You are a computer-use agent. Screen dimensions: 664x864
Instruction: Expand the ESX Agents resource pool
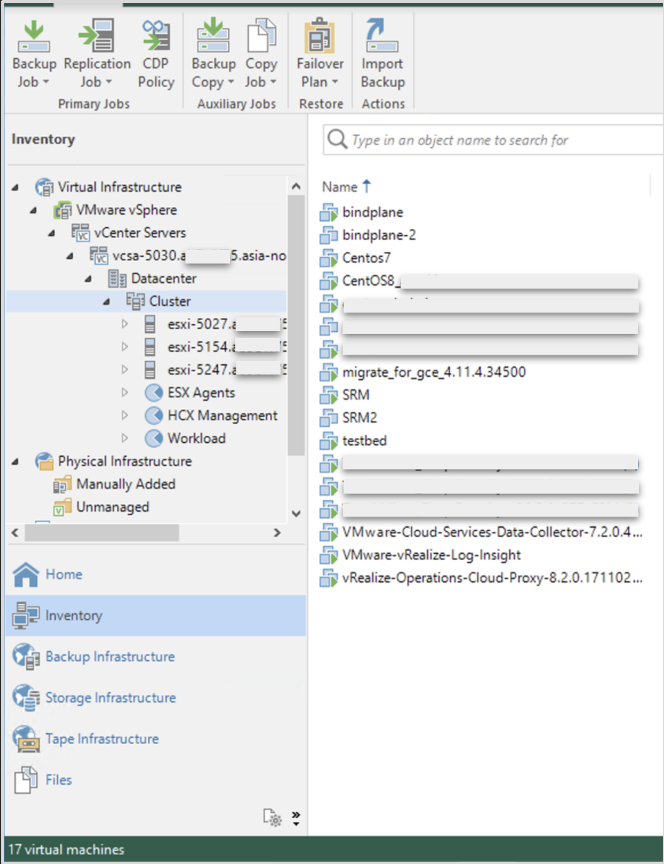[125, 393]
